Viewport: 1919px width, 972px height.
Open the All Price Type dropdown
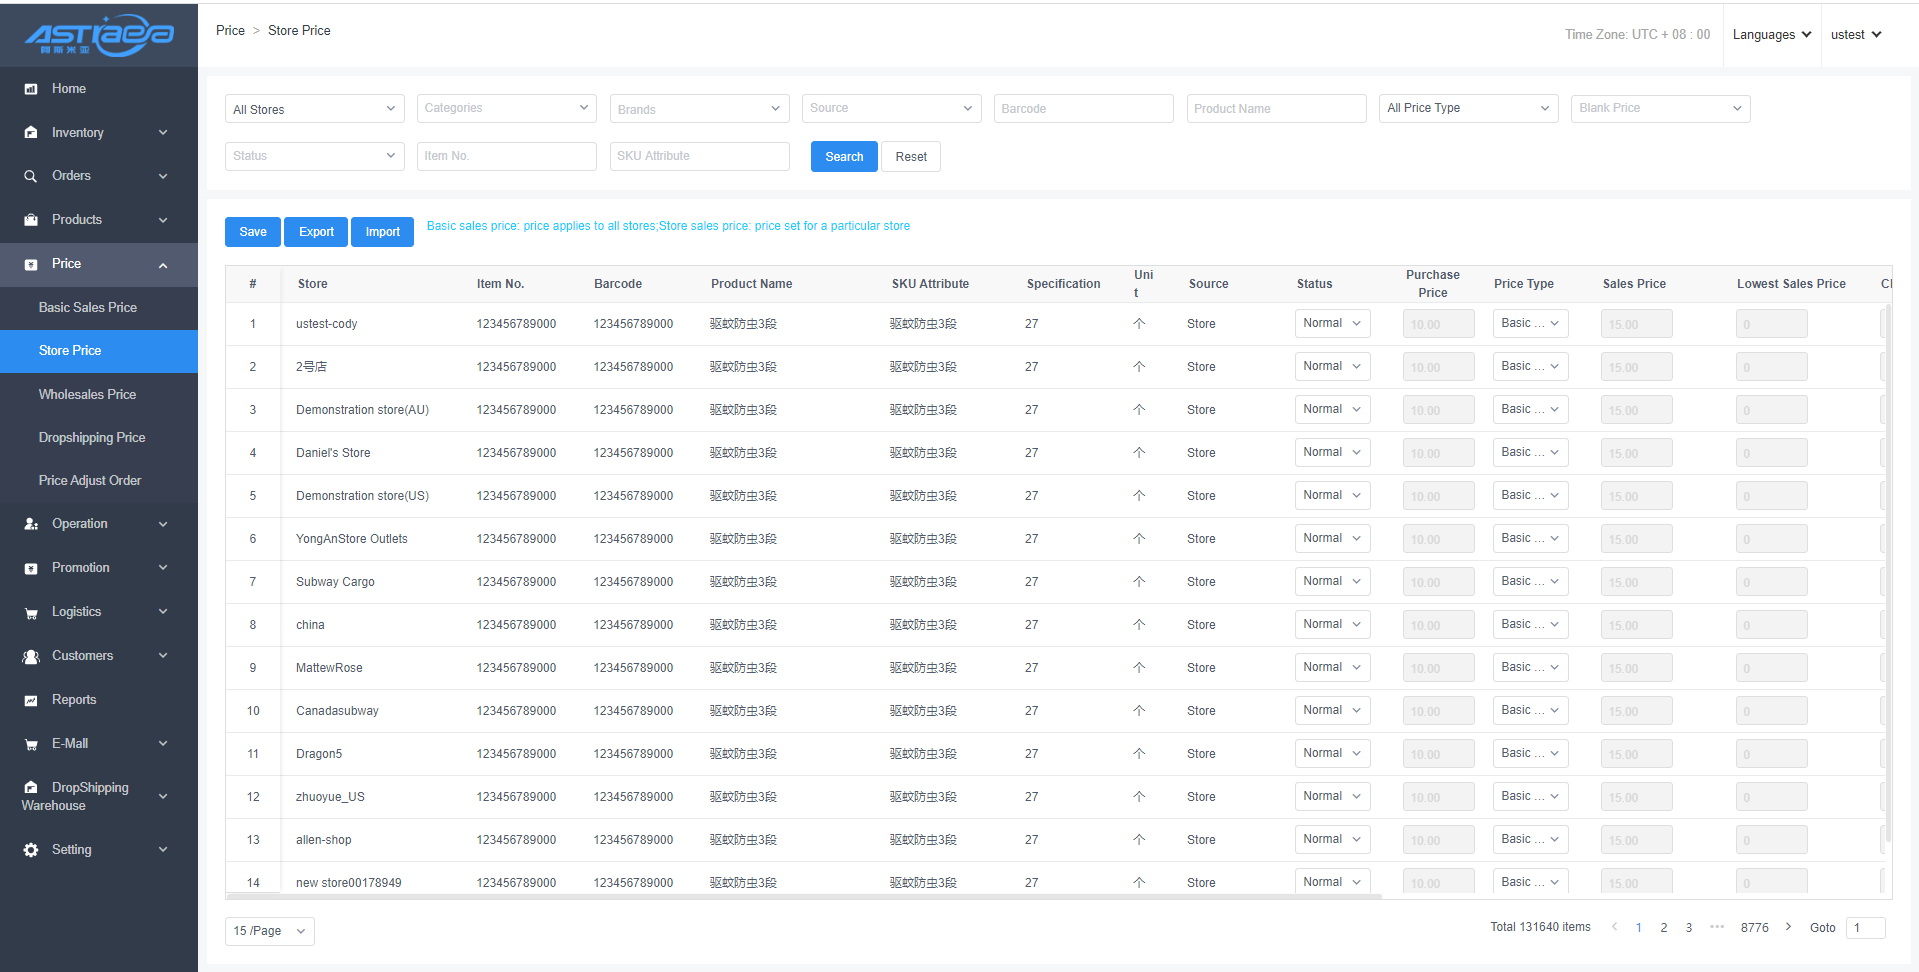[1467, 108]
